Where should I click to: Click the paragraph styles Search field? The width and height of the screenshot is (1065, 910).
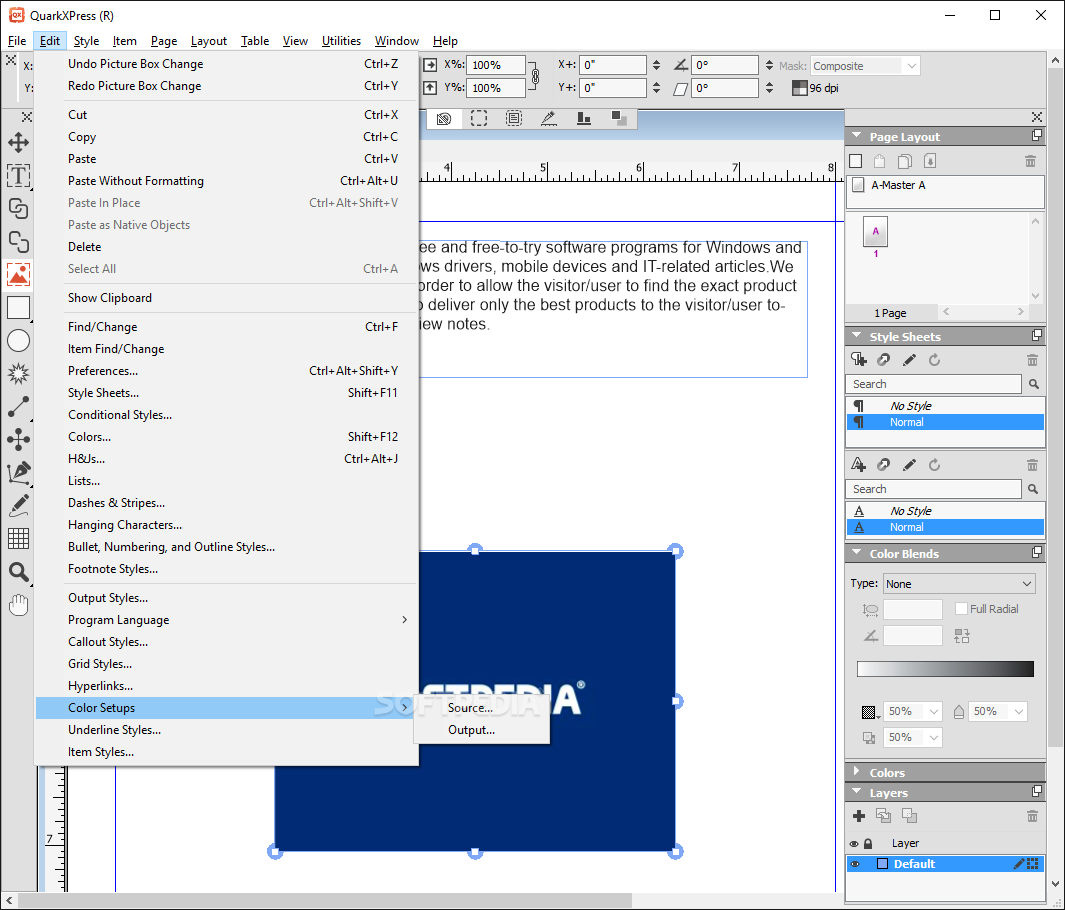pyautogui.click(x=933, y=384)
